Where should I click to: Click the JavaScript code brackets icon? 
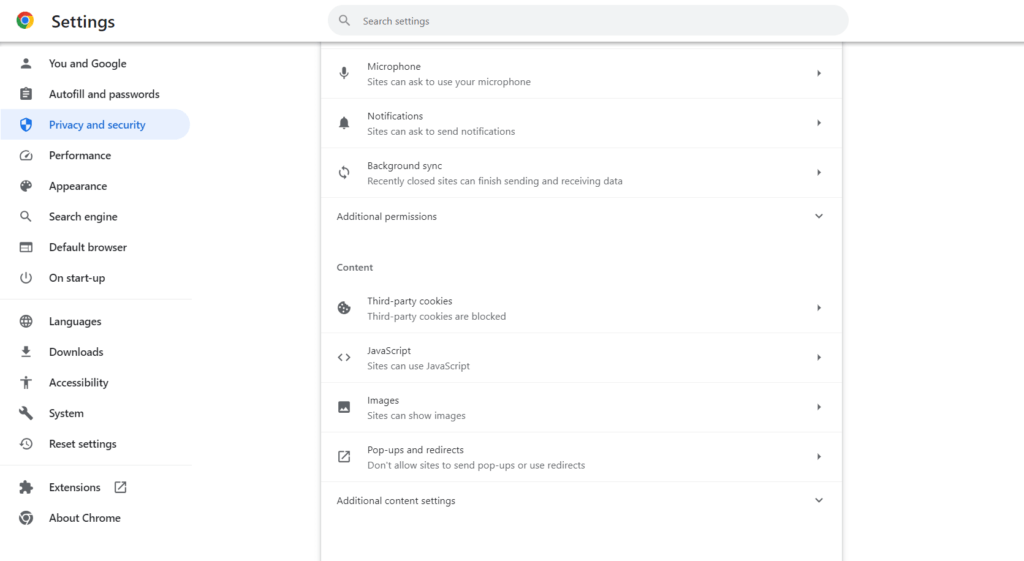click(344, 357)
